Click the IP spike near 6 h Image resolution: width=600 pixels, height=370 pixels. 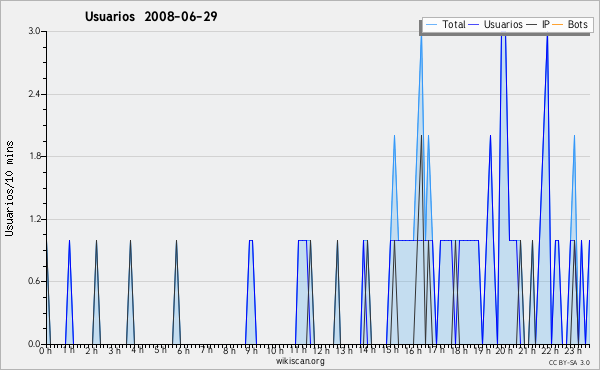tap(176, 291)
